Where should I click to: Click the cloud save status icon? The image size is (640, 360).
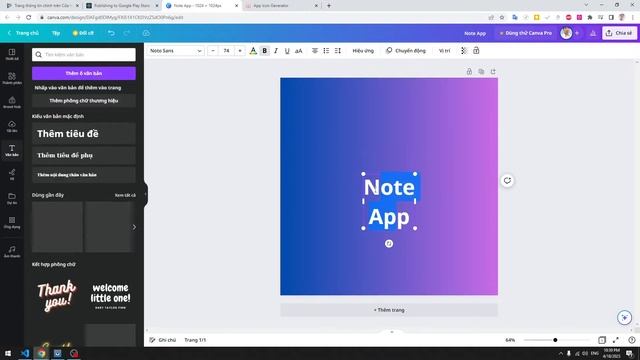pyautogui.click(x=146, y=33)
